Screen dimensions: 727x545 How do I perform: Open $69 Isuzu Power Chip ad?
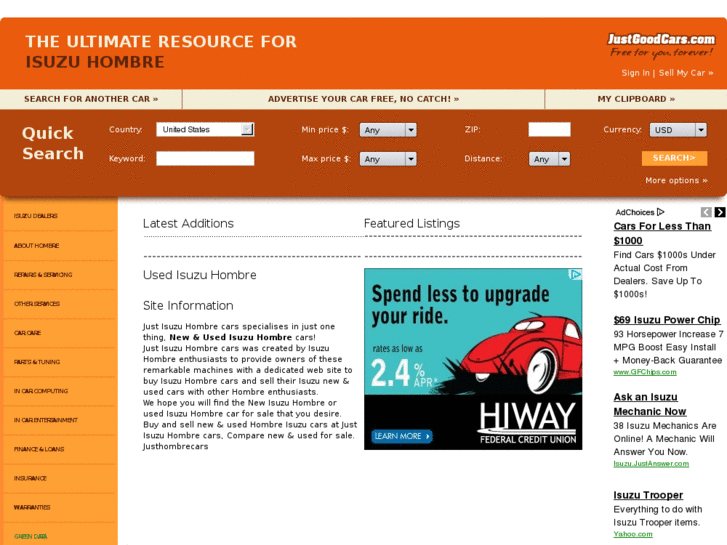(667, 320)
